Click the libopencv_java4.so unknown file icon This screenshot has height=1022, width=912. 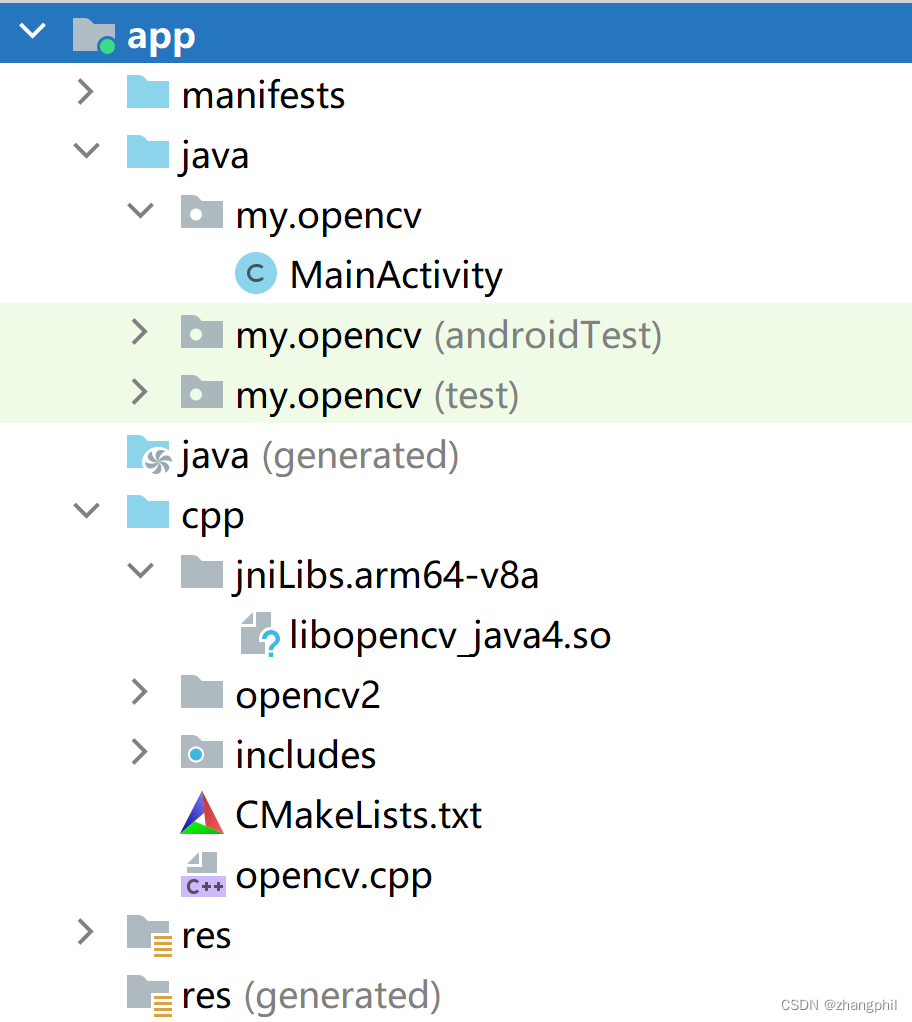tap(258, 634)
